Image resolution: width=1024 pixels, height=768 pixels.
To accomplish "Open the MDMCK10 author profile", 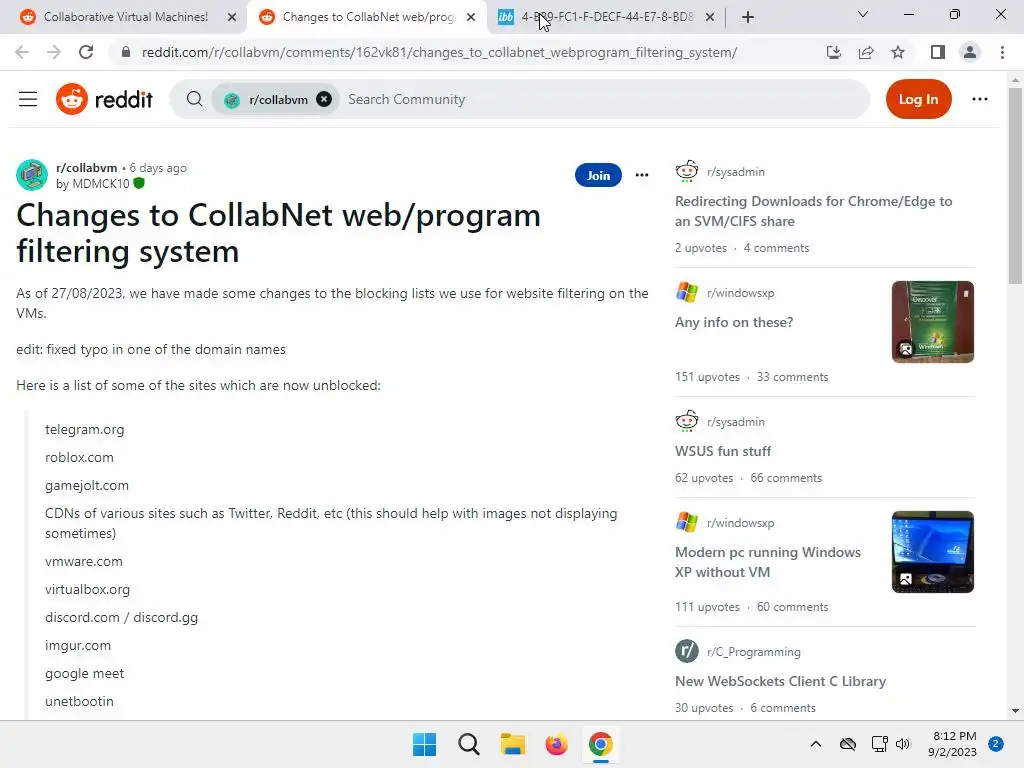I will [101, 184].
